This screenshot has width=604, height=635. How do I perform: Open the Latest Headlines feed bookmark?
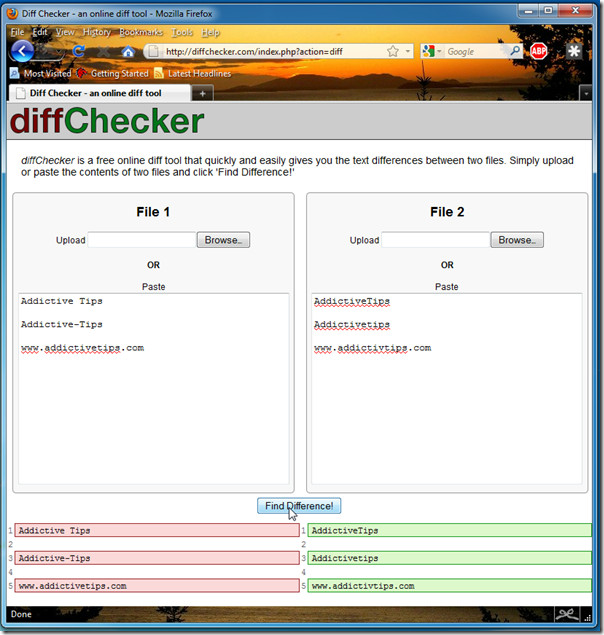click(192, 73)
